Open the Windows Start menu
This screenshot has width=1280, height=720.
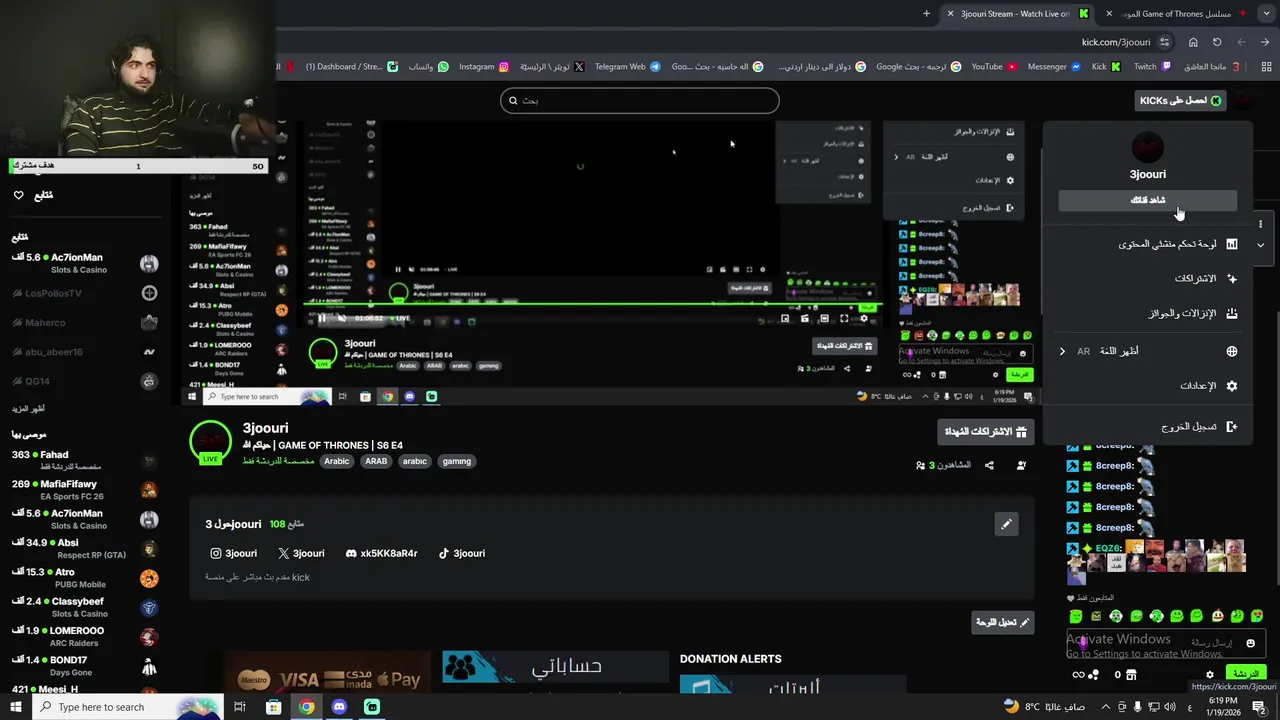point(16,707)
